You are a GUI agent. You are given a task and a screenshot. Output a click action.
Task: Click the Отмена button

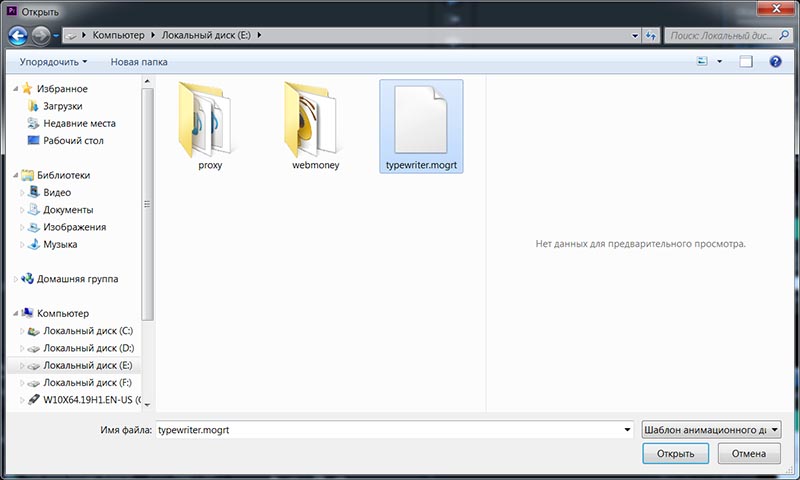(x=749, y=453)
